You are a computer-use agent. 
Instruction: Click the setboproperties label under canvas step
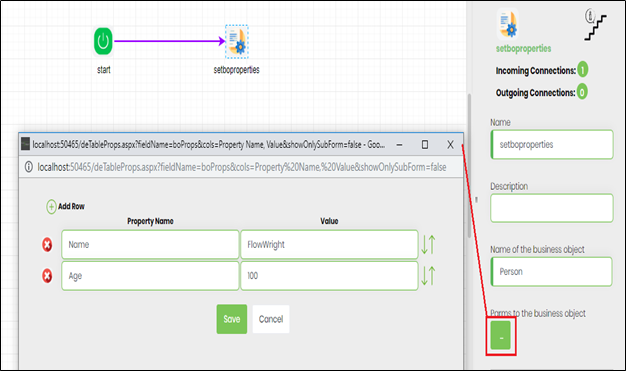236,70
